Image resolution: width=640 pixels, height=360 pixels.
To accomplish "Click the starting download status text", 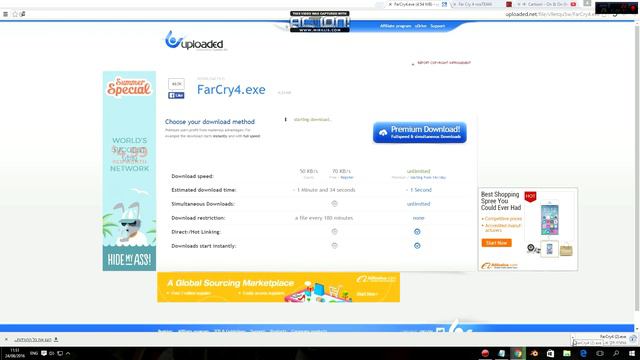I will (312, 120).
